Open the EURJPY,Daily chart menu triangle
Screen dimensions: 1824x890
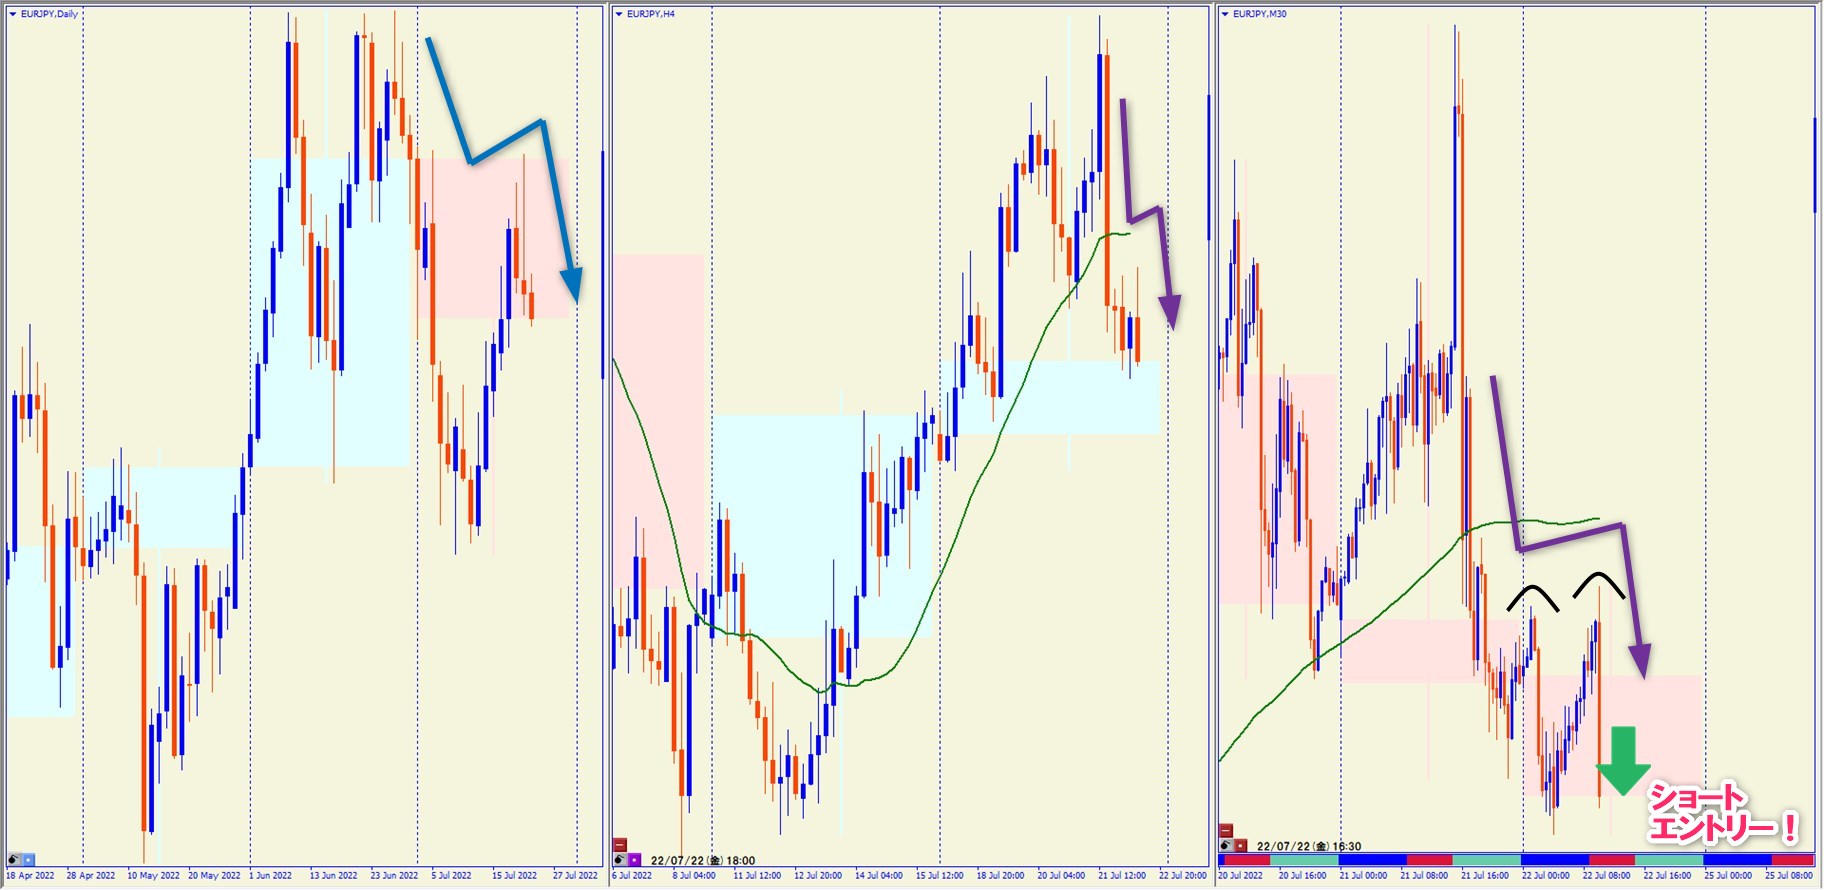click(13, 14)
